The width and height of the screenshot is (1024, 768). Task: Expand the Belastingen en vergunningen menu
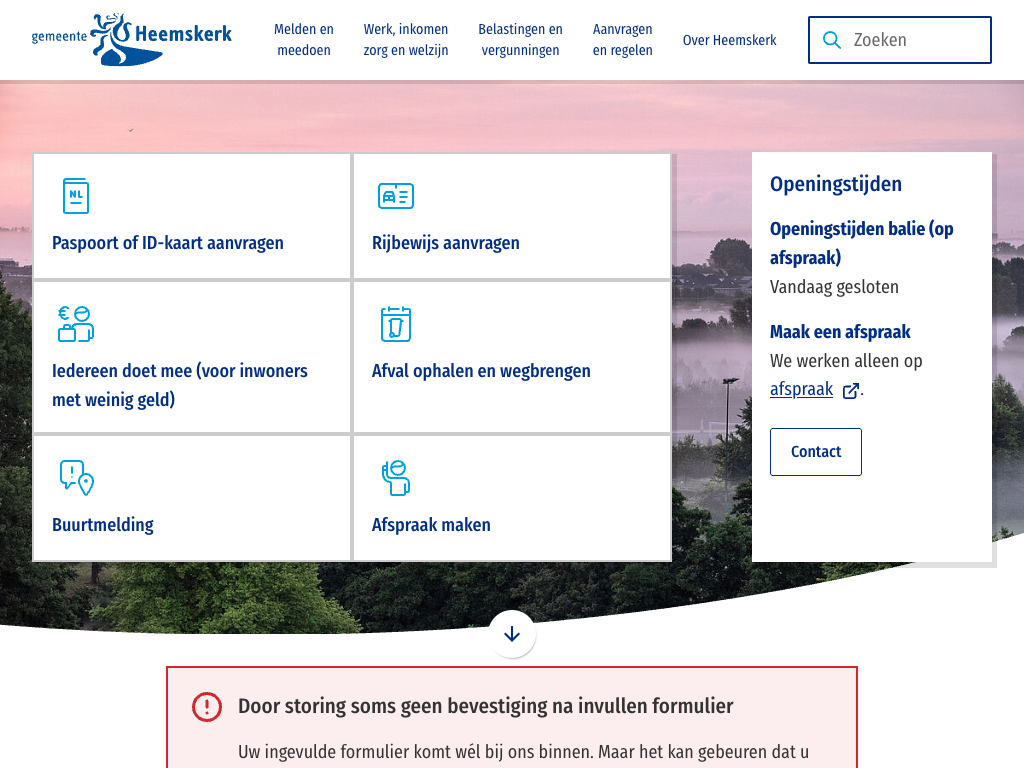coord(520,40)
